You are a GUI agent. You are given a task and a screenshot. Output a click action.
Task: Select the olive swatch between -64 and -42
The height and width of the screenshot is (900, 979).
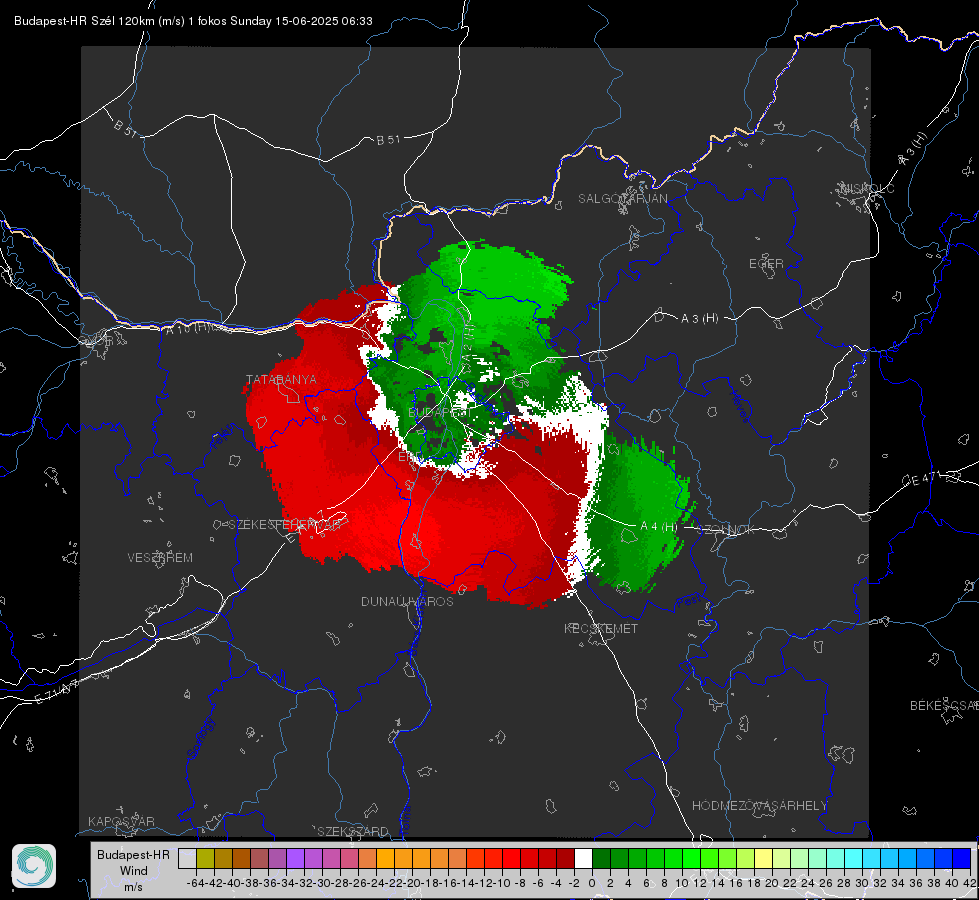pos(205,859)
